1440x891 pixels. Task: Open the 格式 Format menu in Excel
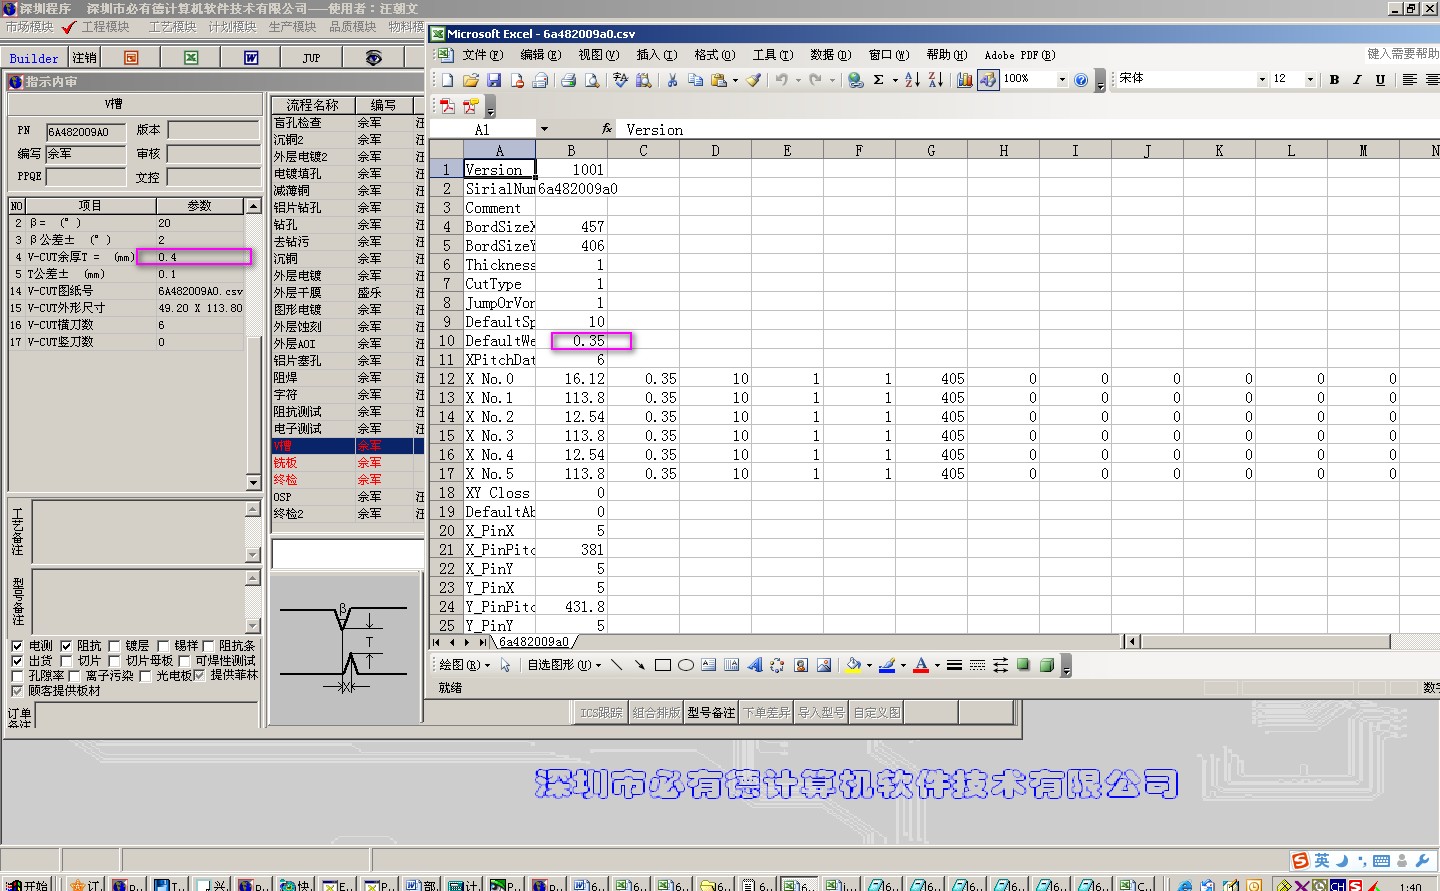(x=714, y=55)
